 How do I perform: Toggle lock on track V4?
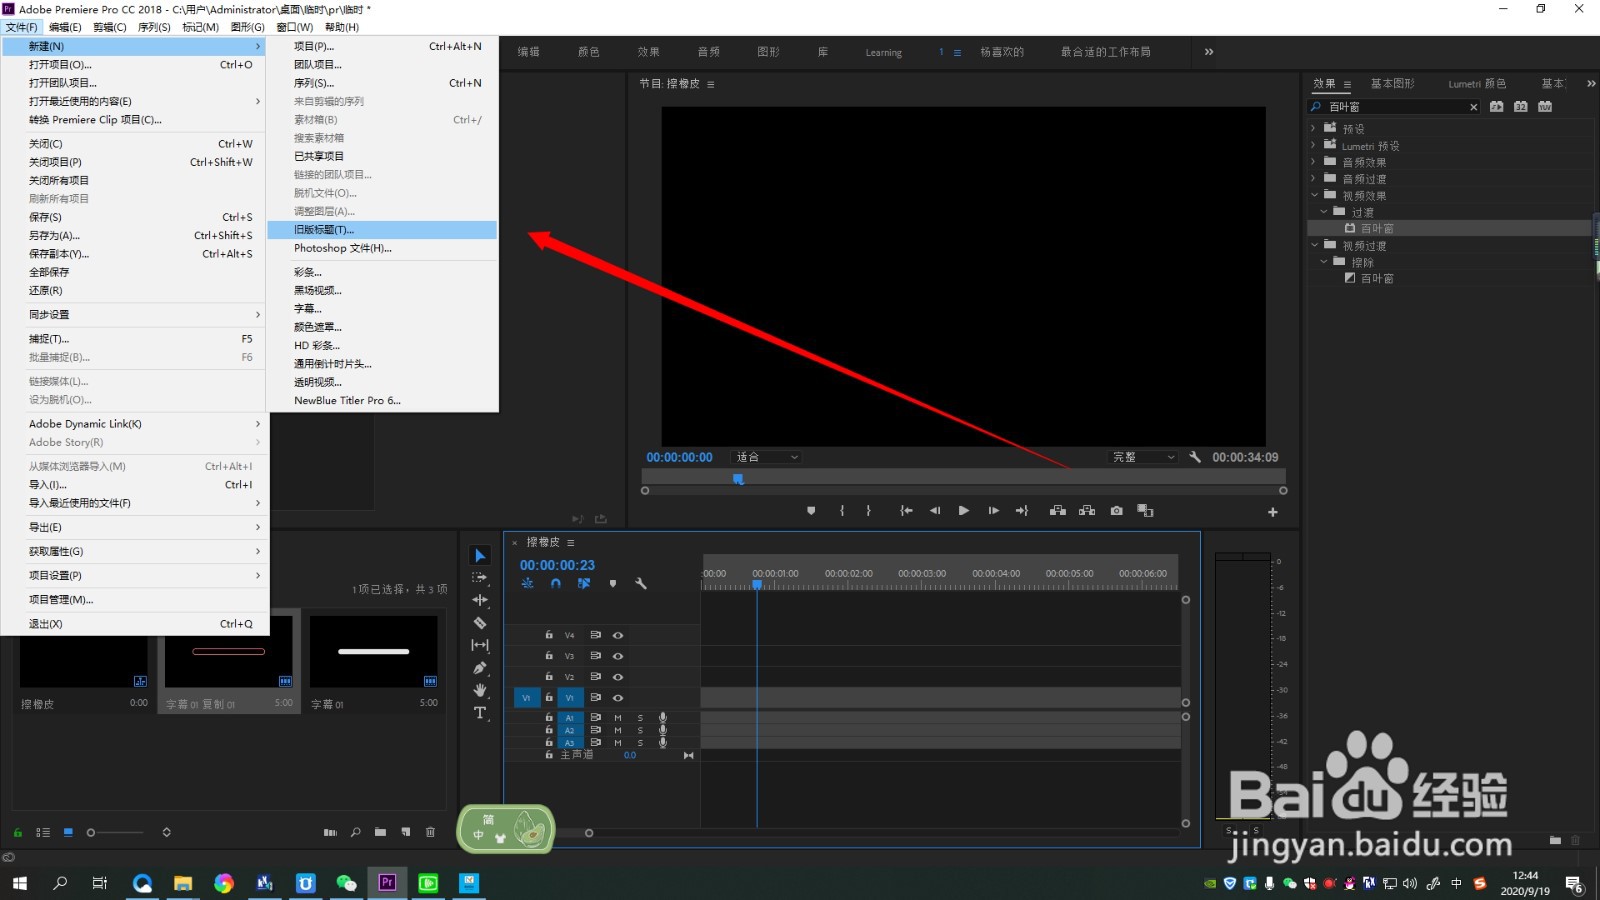pos(549,635)
